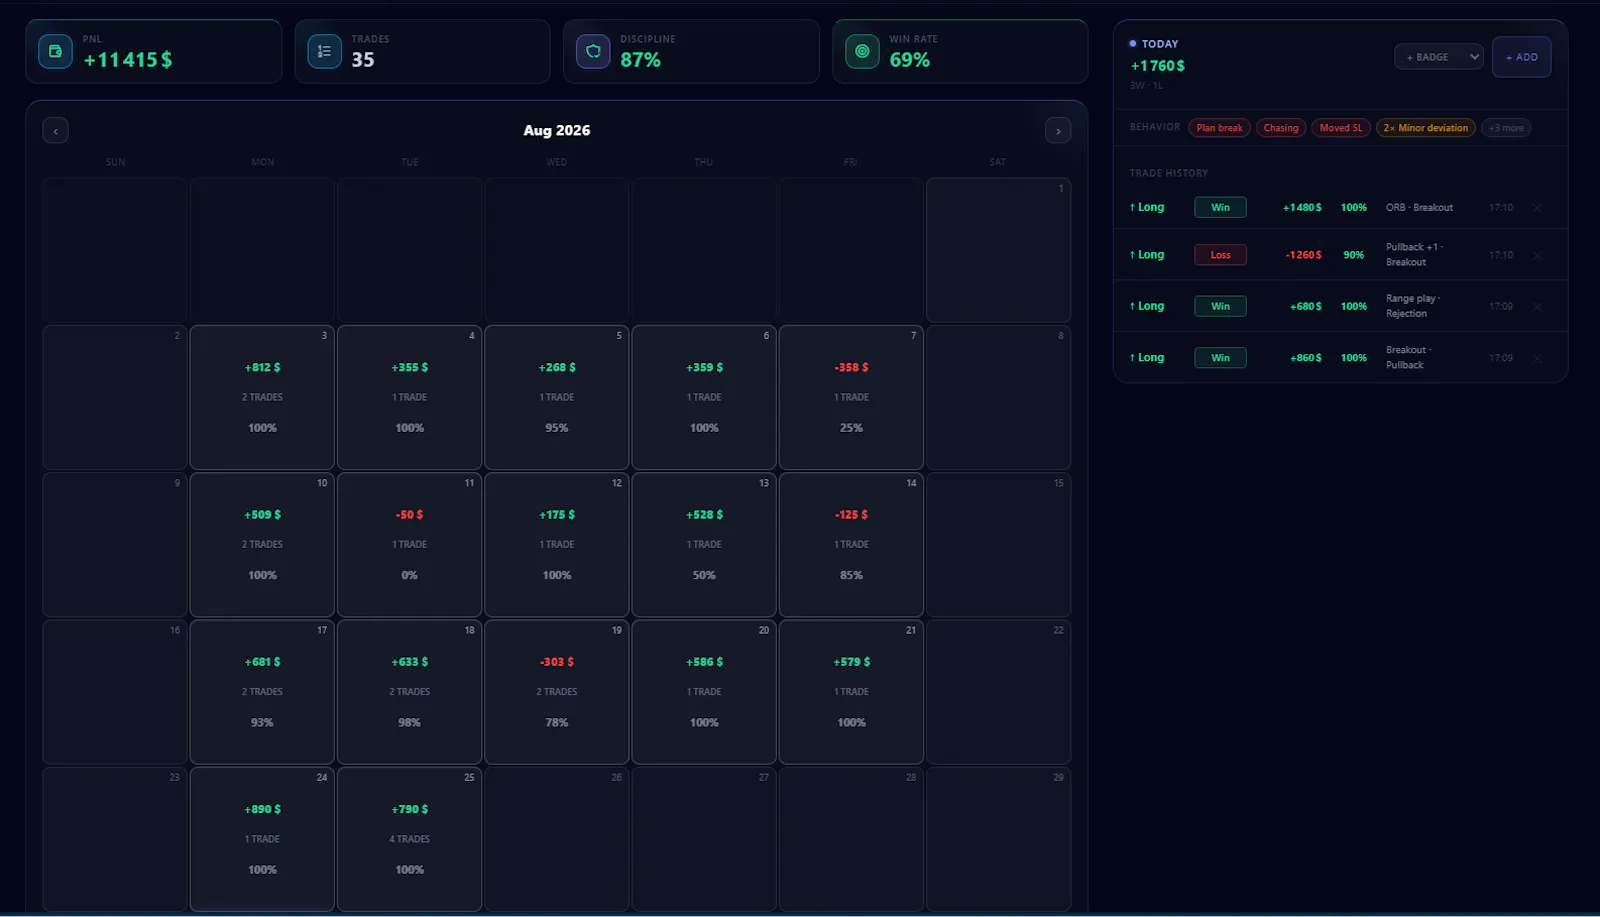Click the 2x Minor deviation tag
Image resolution: width=1600 pixels, height=917 pixels.
1426,128
